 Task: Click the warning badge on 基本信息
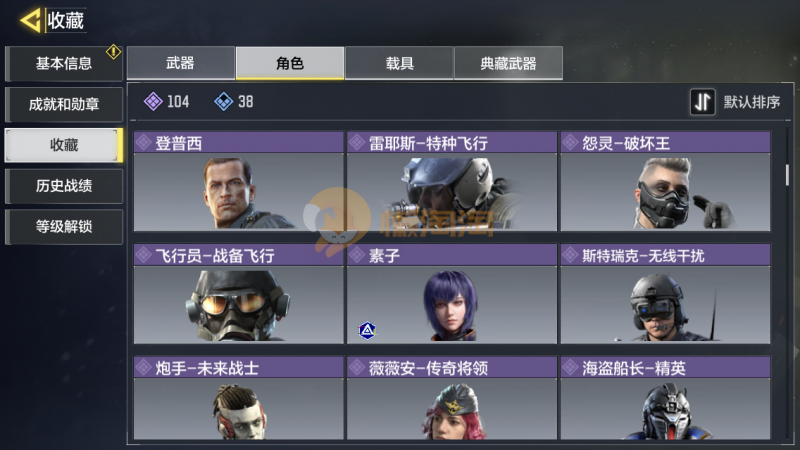113,52
